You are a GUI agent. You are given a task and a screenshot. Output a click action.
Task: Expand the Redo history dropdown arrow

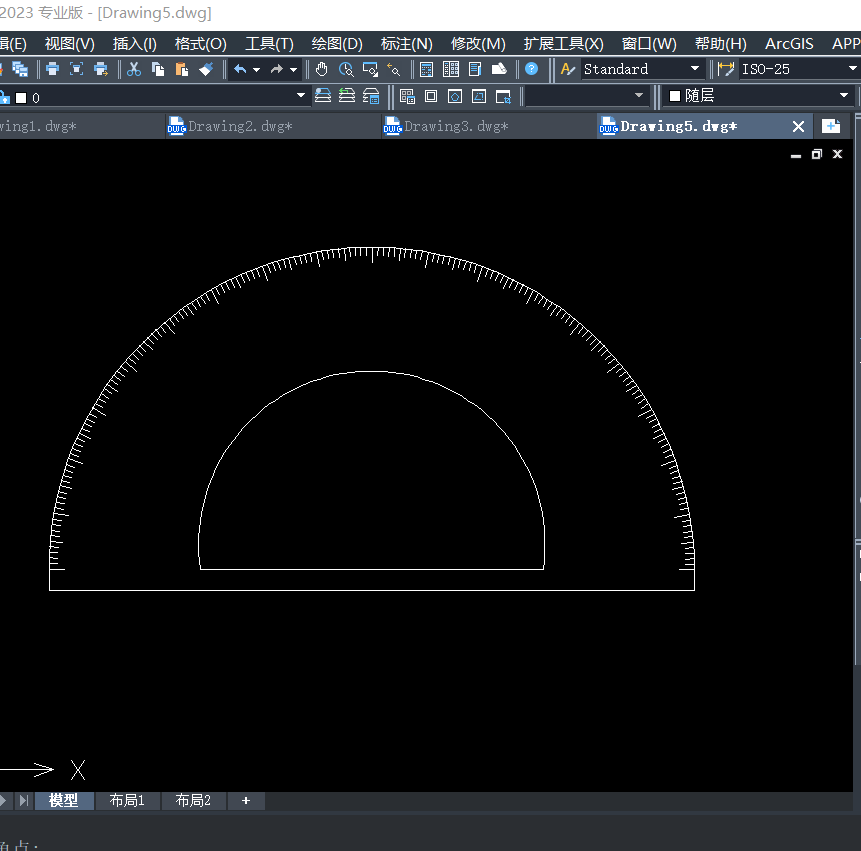[x=293, y=70]
